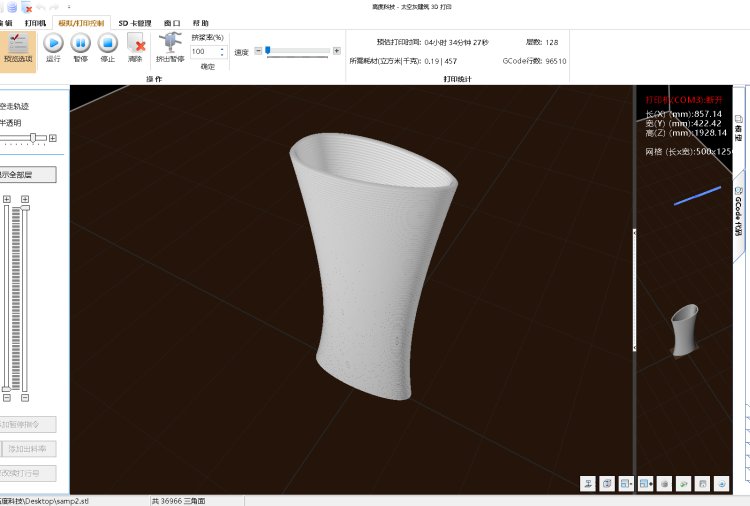This screenshot has height=506, width=750.
Task: Click the 速度 speed slider handle
Action: pos(268,51)
